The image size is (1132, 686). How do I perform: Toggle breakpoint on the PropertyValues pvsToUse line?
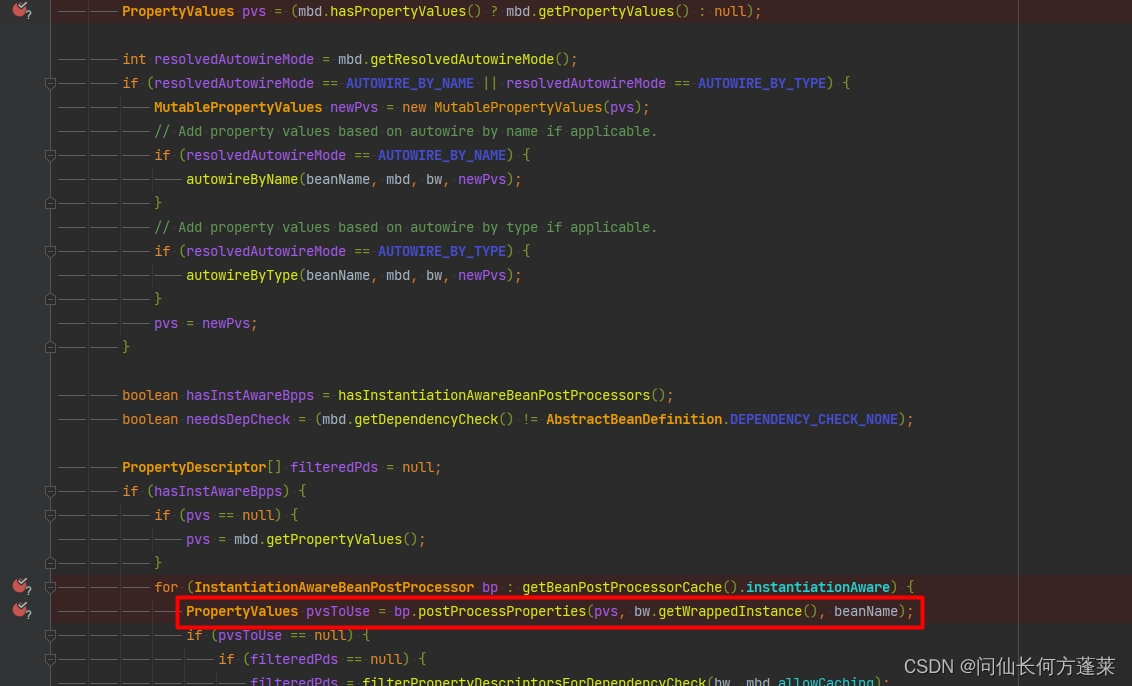point(20,610)
